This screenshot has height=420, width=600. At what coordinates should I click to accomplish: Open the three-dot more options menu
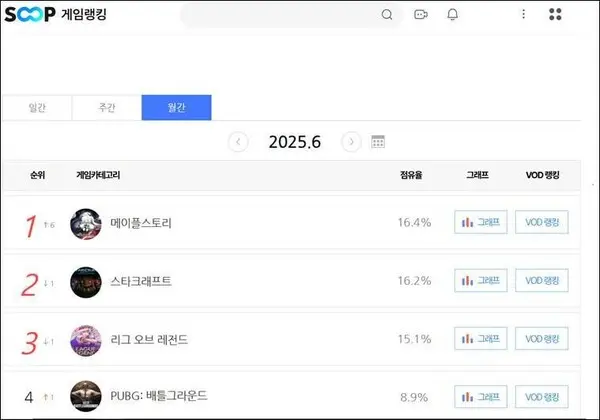click(x=523, y=15)
